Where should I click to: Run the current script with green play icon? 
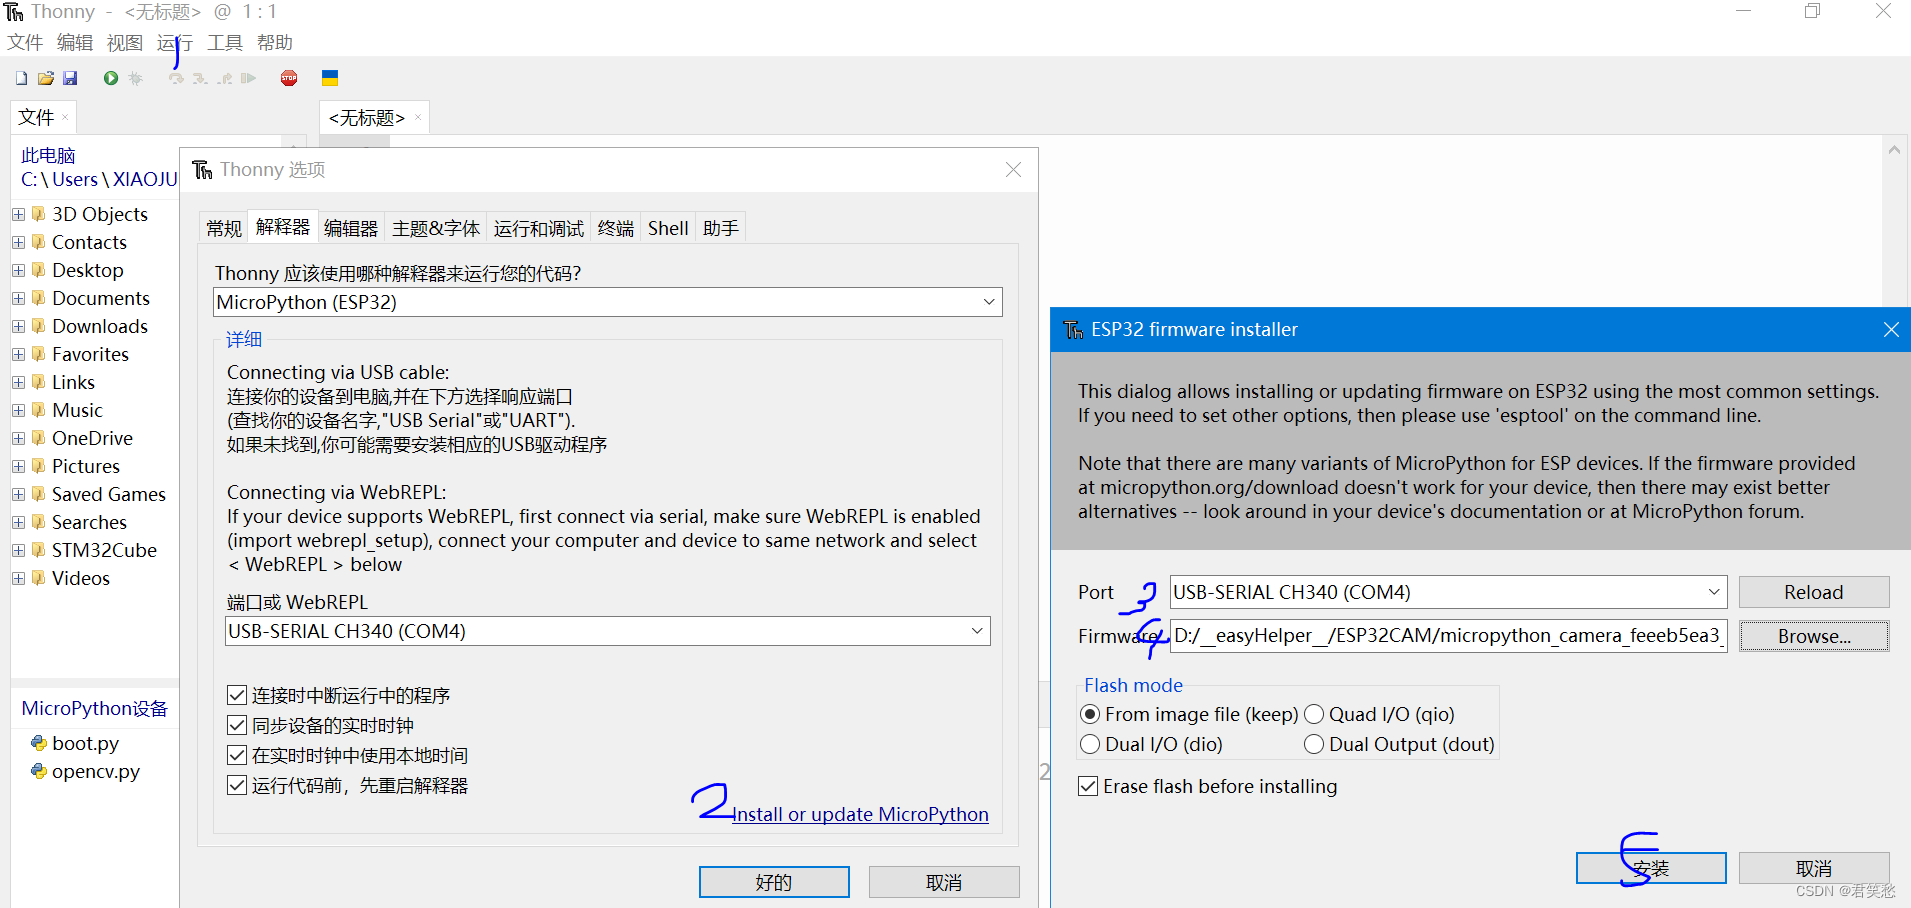tap(111, 78)
